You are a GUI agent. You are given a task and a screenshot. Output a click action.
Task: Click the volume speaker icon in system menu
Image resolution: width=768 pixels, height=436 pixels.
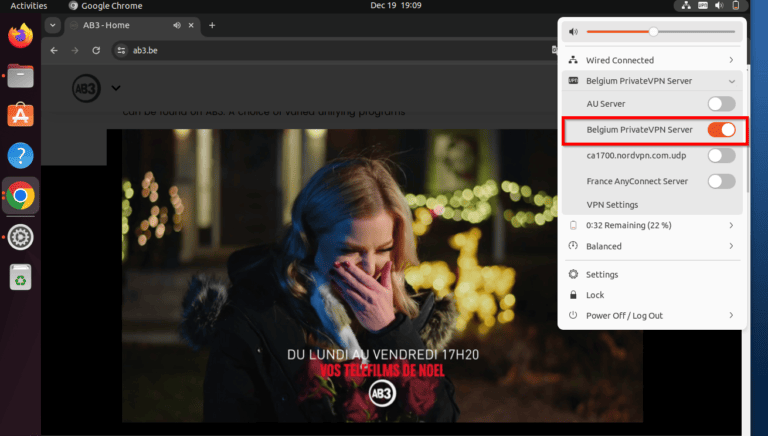[x=573, y=32]
